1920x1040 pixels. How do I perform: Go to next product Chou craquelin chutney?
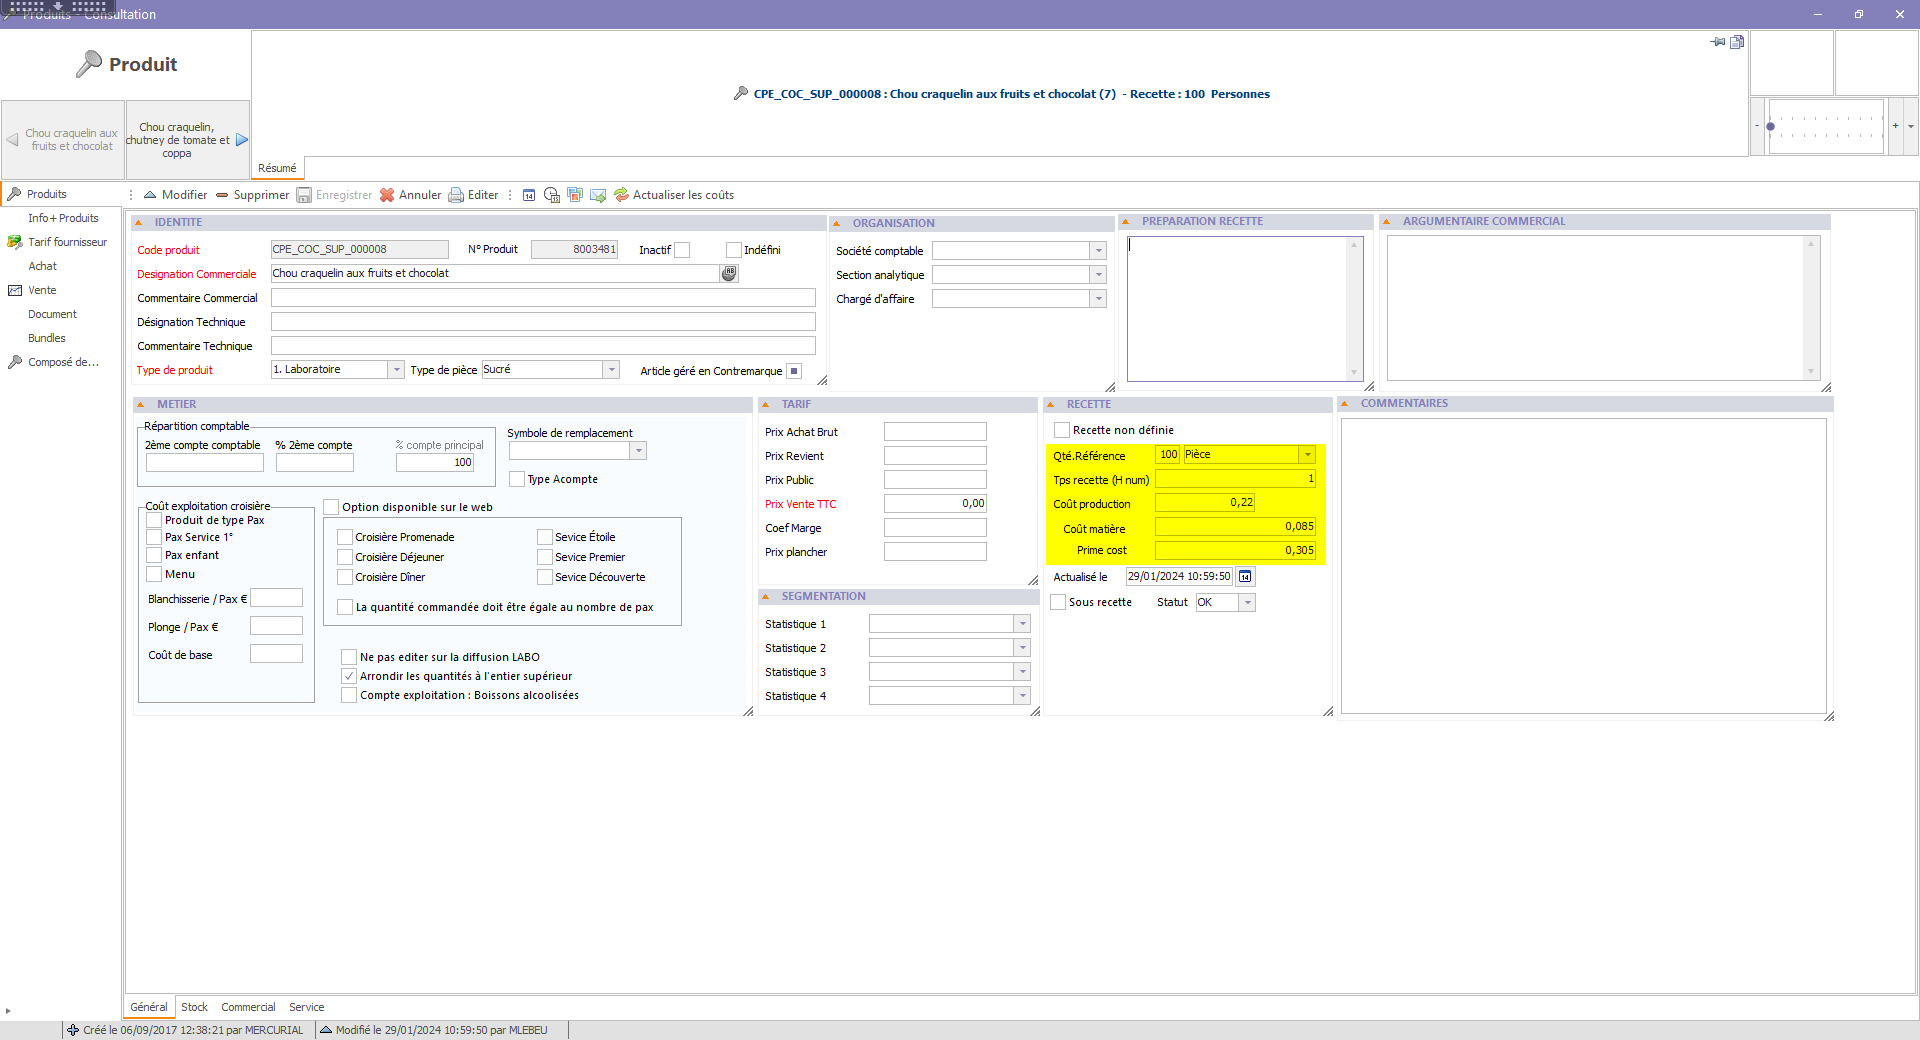[x=187, y=140]
